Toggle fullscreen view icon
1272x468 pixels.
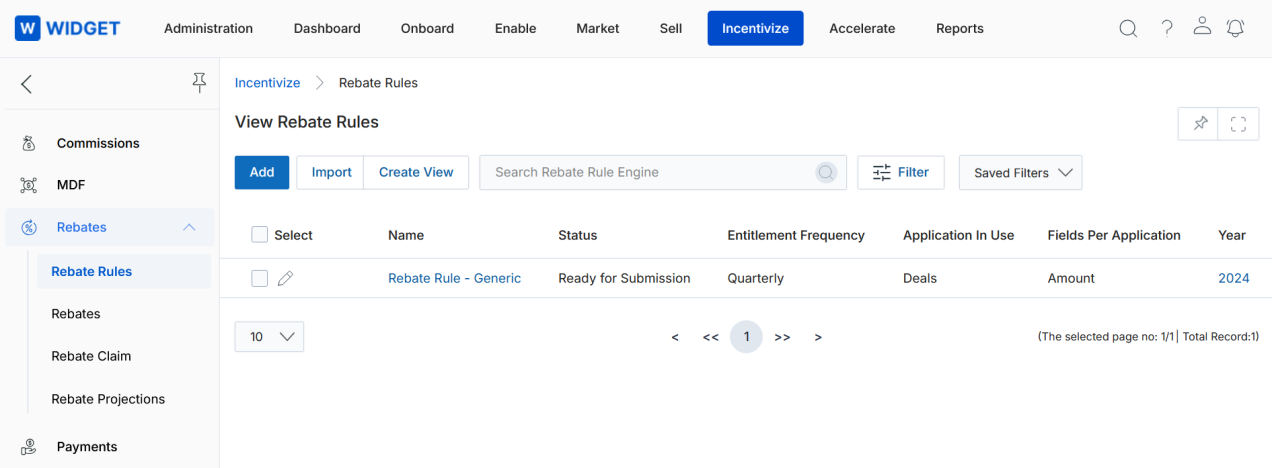pyautogui.click(x=1238, y=124)
